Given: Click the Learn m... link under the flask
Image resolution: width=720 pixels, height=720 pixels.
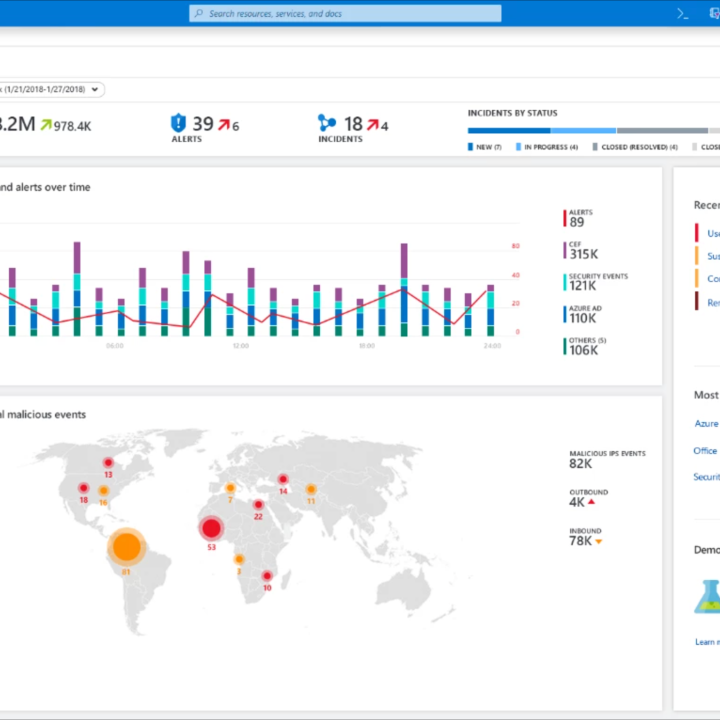Looking at the screenshot, I should point(707,642).
